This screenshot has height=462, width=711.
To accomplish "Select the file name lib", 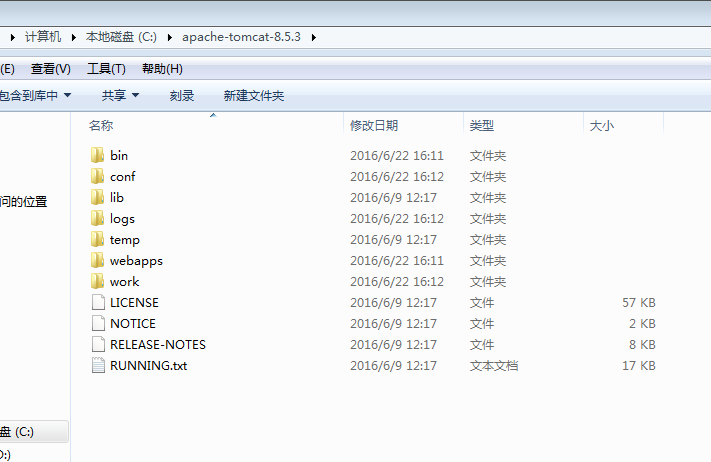I will coord(117,197).
